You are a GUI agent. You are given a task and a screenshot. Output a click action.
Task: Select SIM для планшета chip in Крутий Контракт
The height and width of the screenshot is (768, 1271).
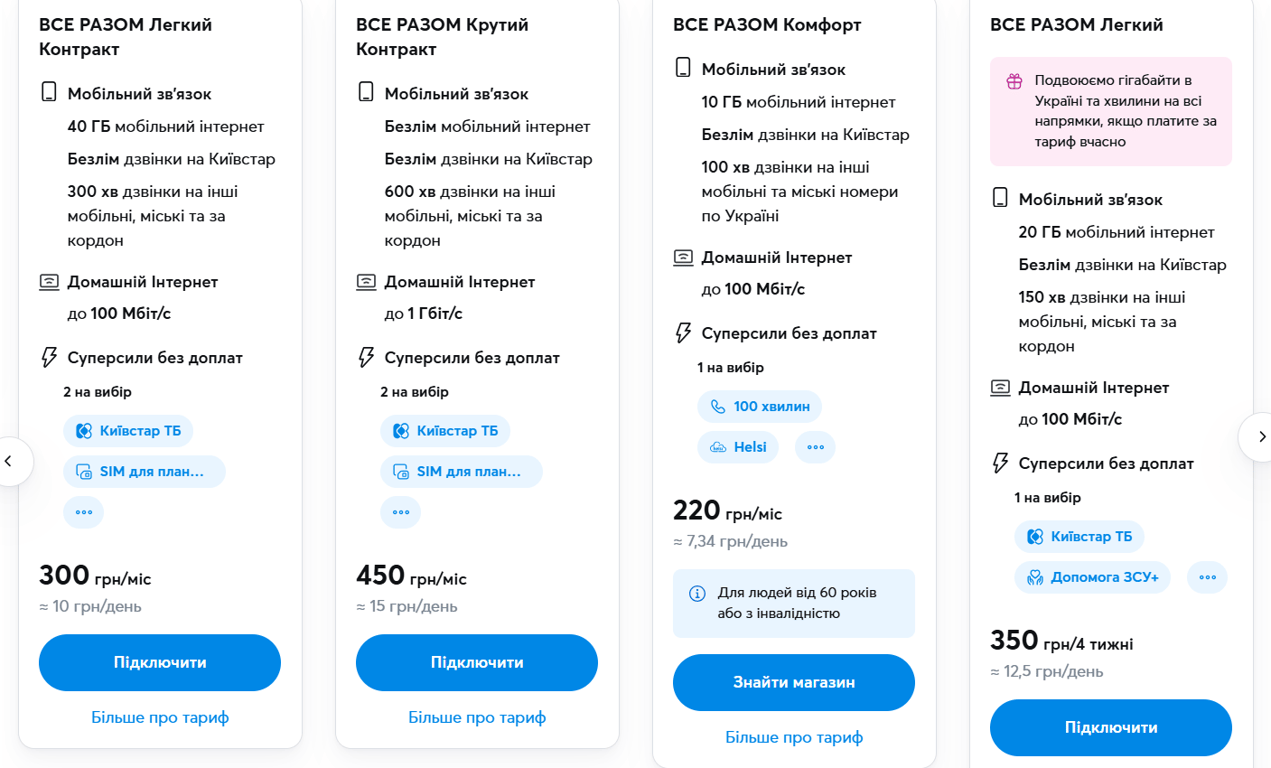[x=461, y=471]
